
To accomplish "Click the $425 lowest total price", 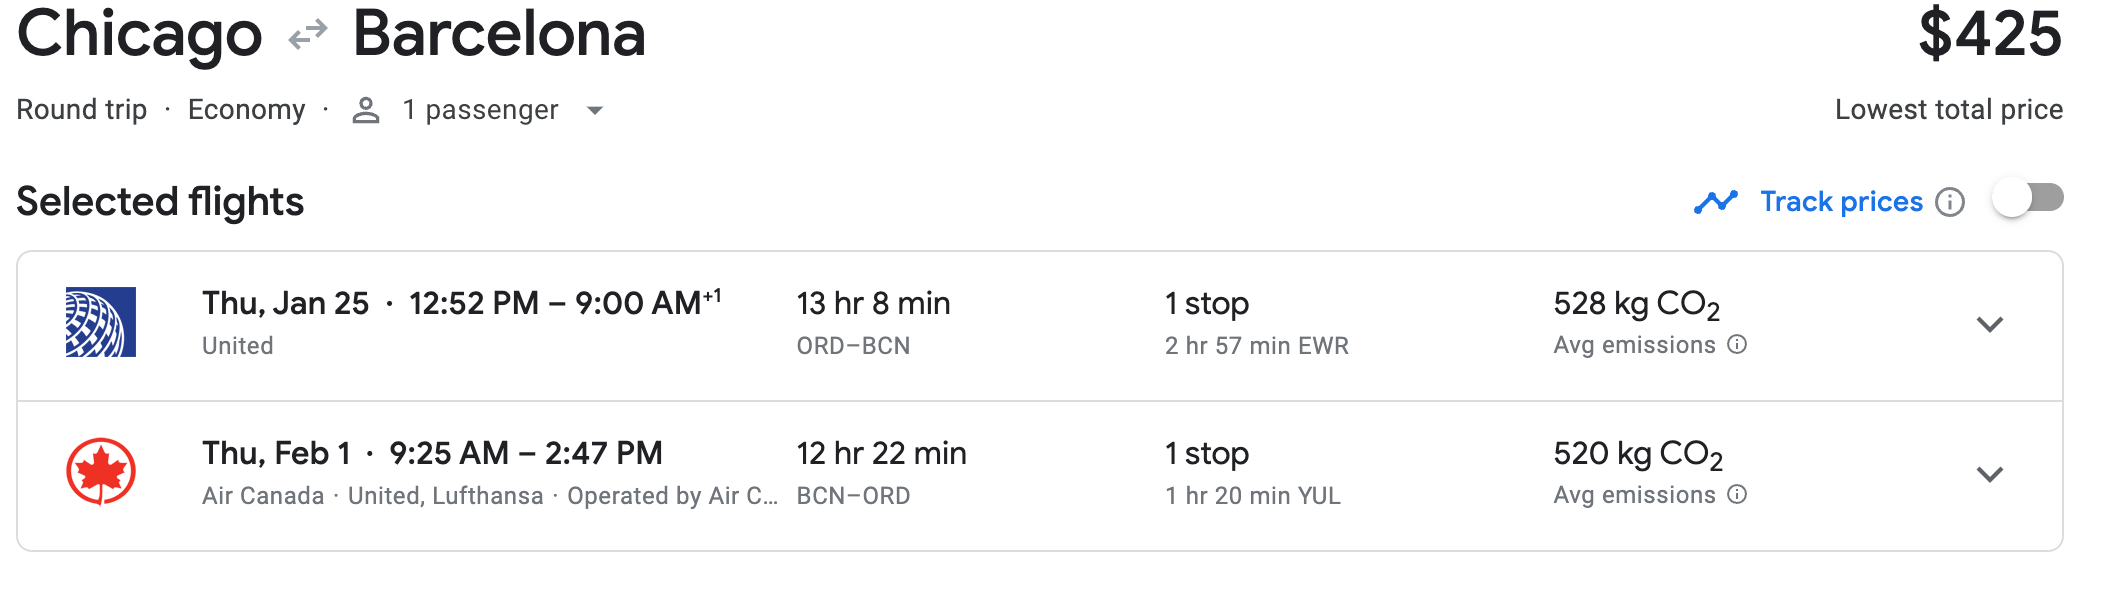I will pyautogui.click(x=1989, y=35).
